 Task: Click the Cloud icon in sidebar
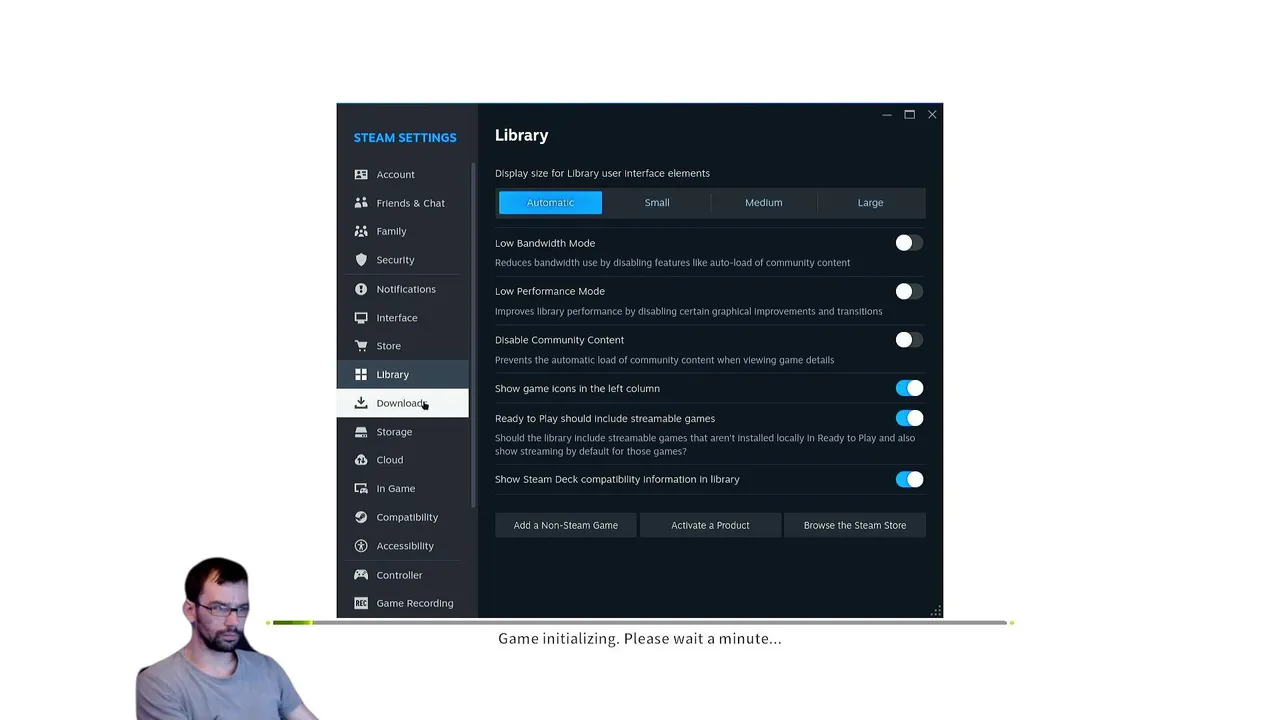coord(361,460)
